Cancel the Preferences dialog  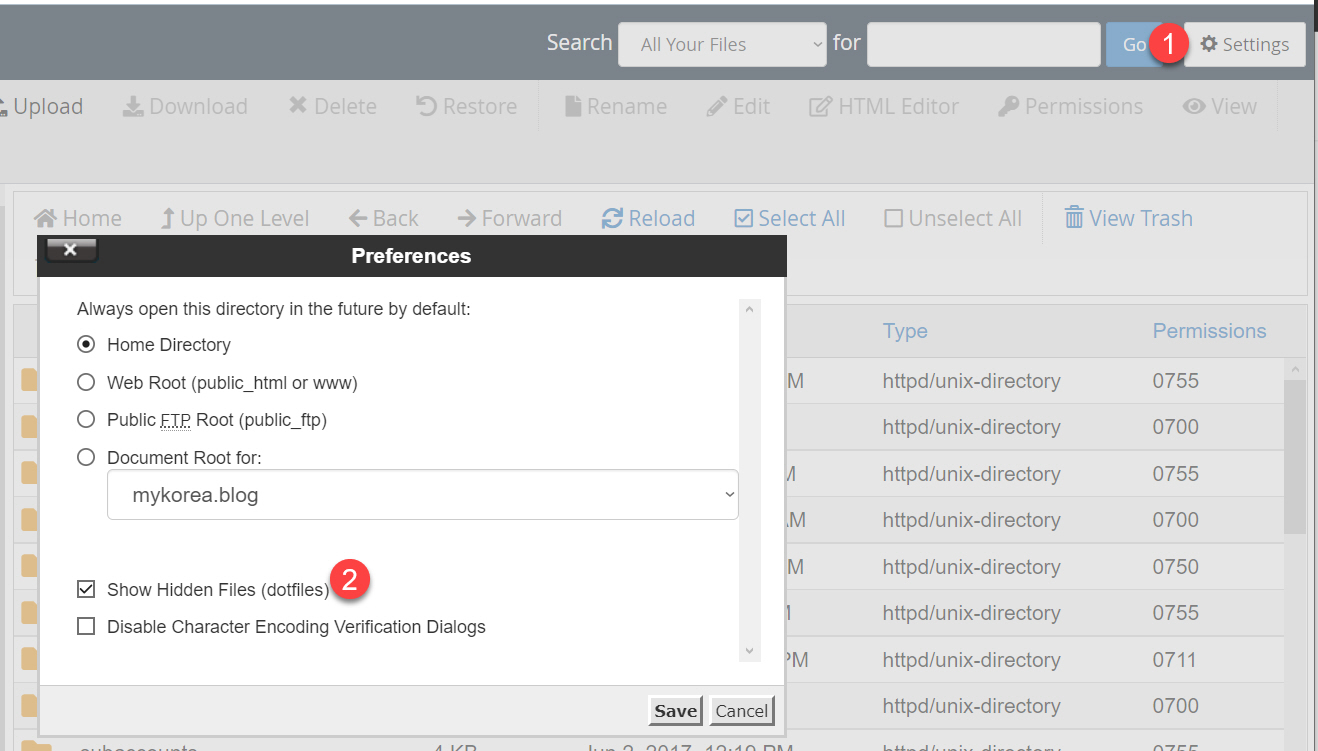pyautogui.click(x=741, y=711)
